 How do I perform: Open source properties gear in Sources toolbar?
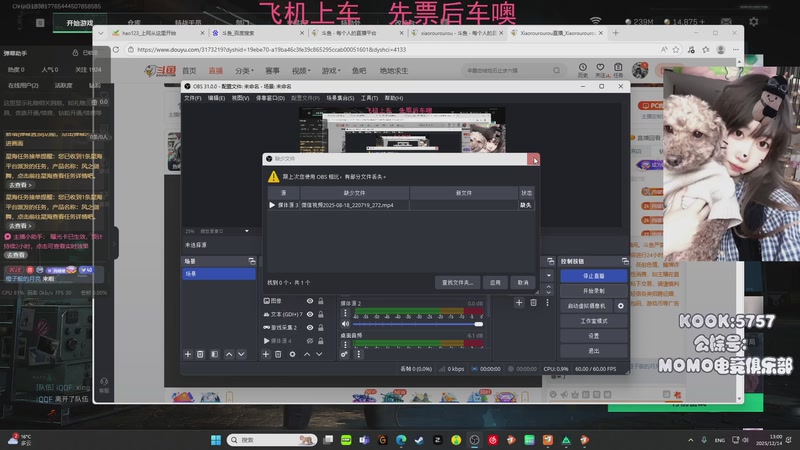(x=292, y=354)
